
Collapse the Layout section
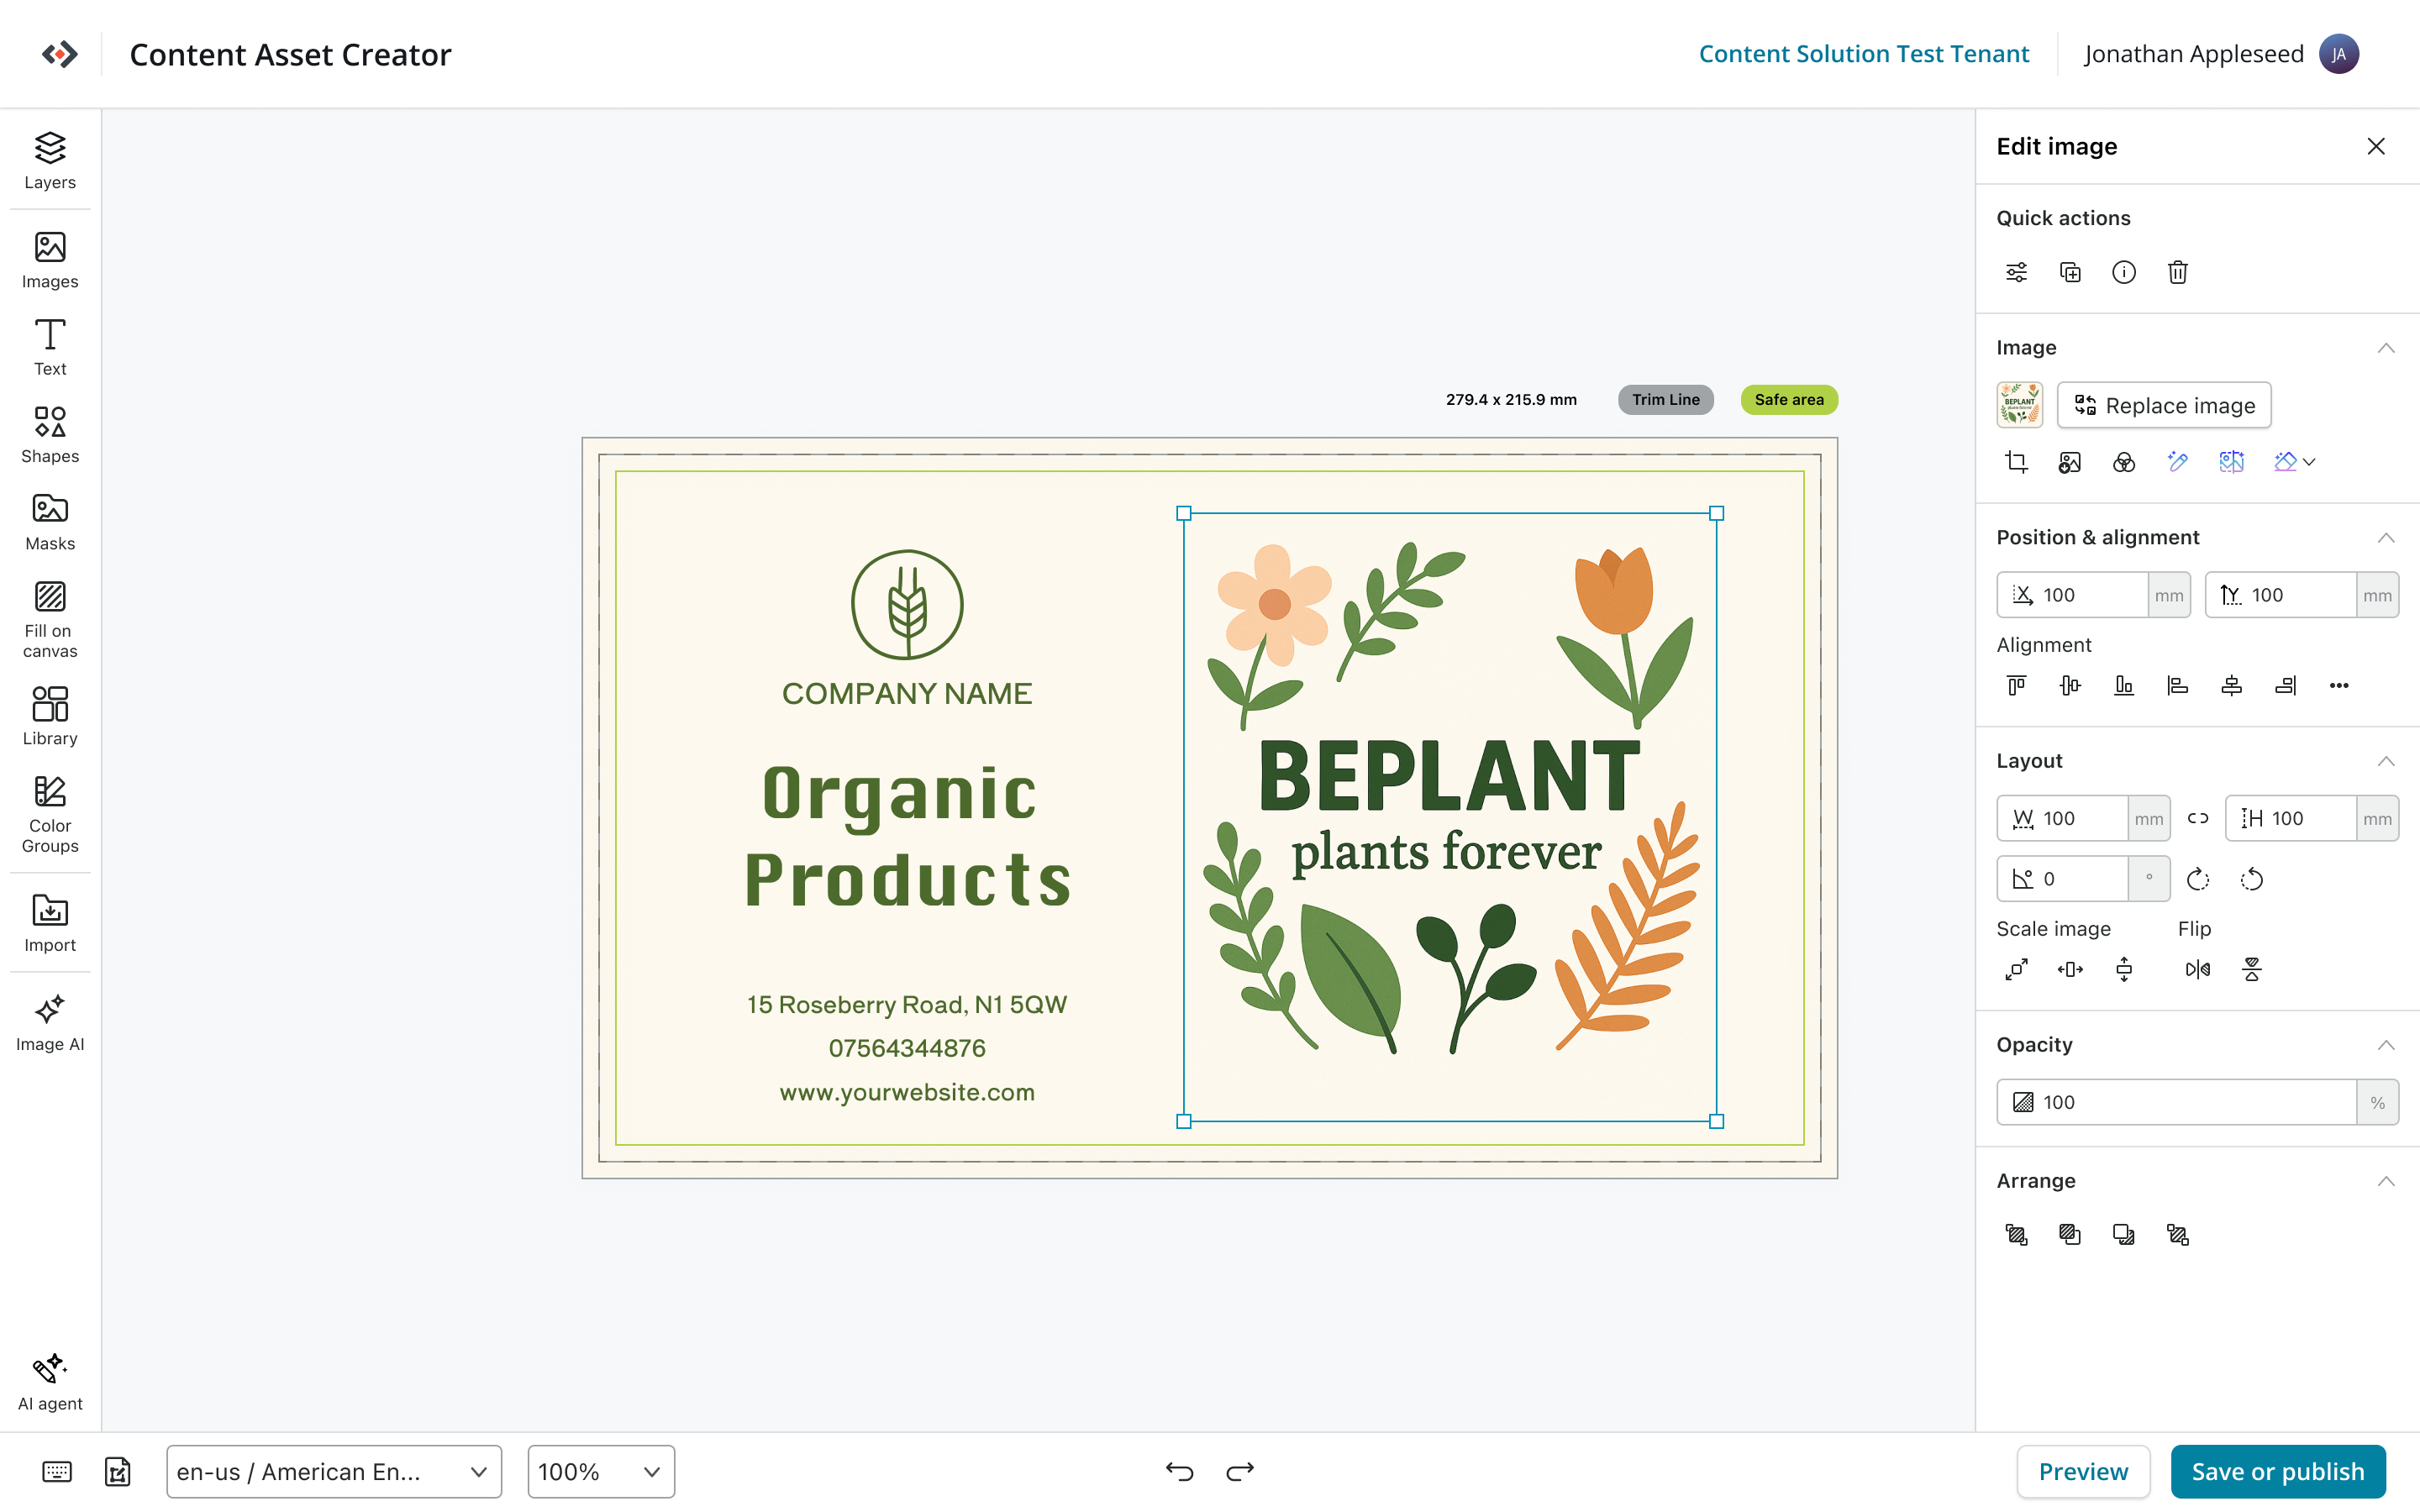pos(2386,761)
